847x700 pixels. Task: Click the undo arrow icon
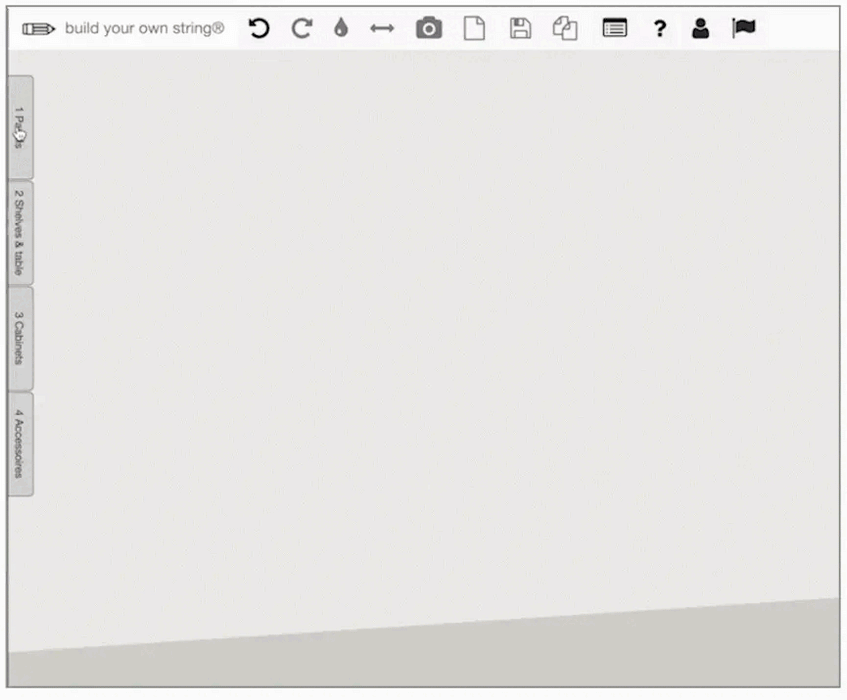coord(259,29)
